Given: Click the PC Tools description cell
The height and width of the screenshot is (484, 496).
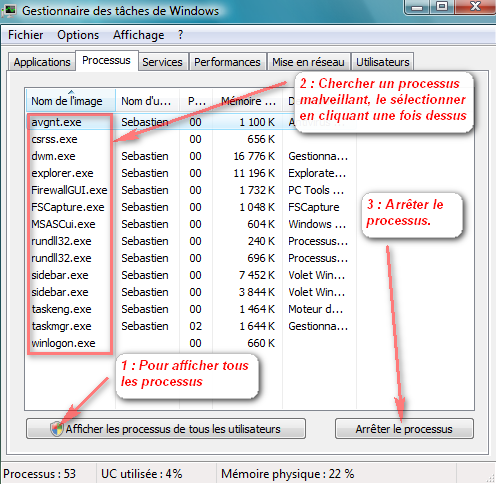Looking at the screenshot, I should 316,190.
